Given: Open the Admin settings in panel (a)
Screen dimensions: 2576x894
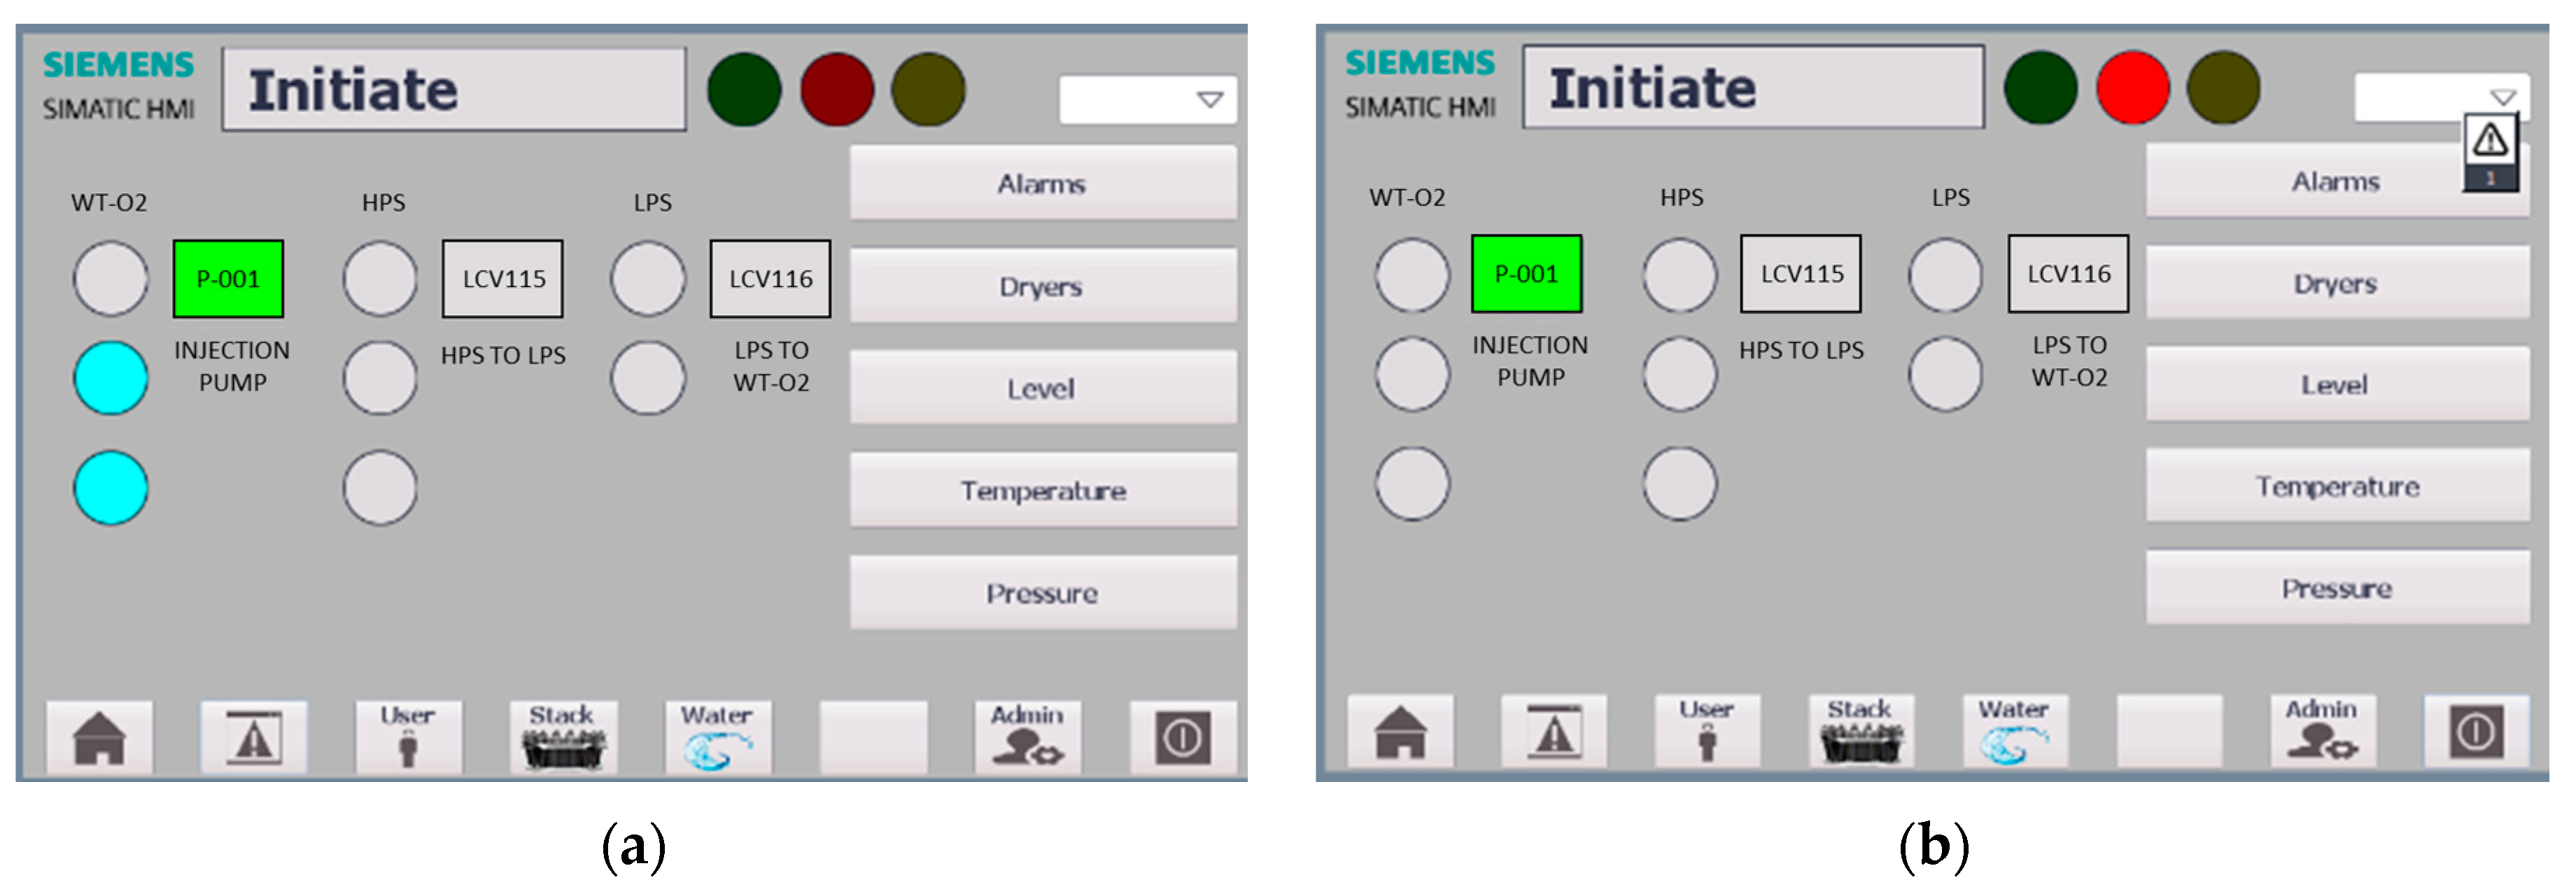Looking at the screenshot, I should coord(1027,738).
